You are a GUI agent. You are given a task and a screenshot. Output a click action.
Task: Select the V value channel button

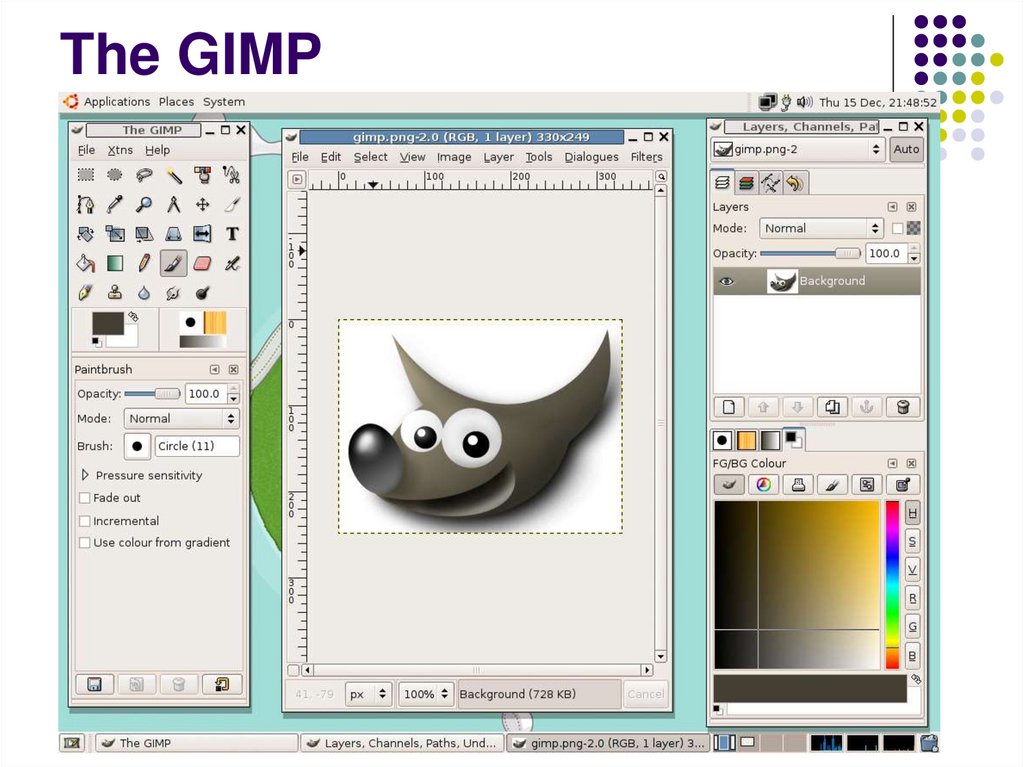click(912, 570)
